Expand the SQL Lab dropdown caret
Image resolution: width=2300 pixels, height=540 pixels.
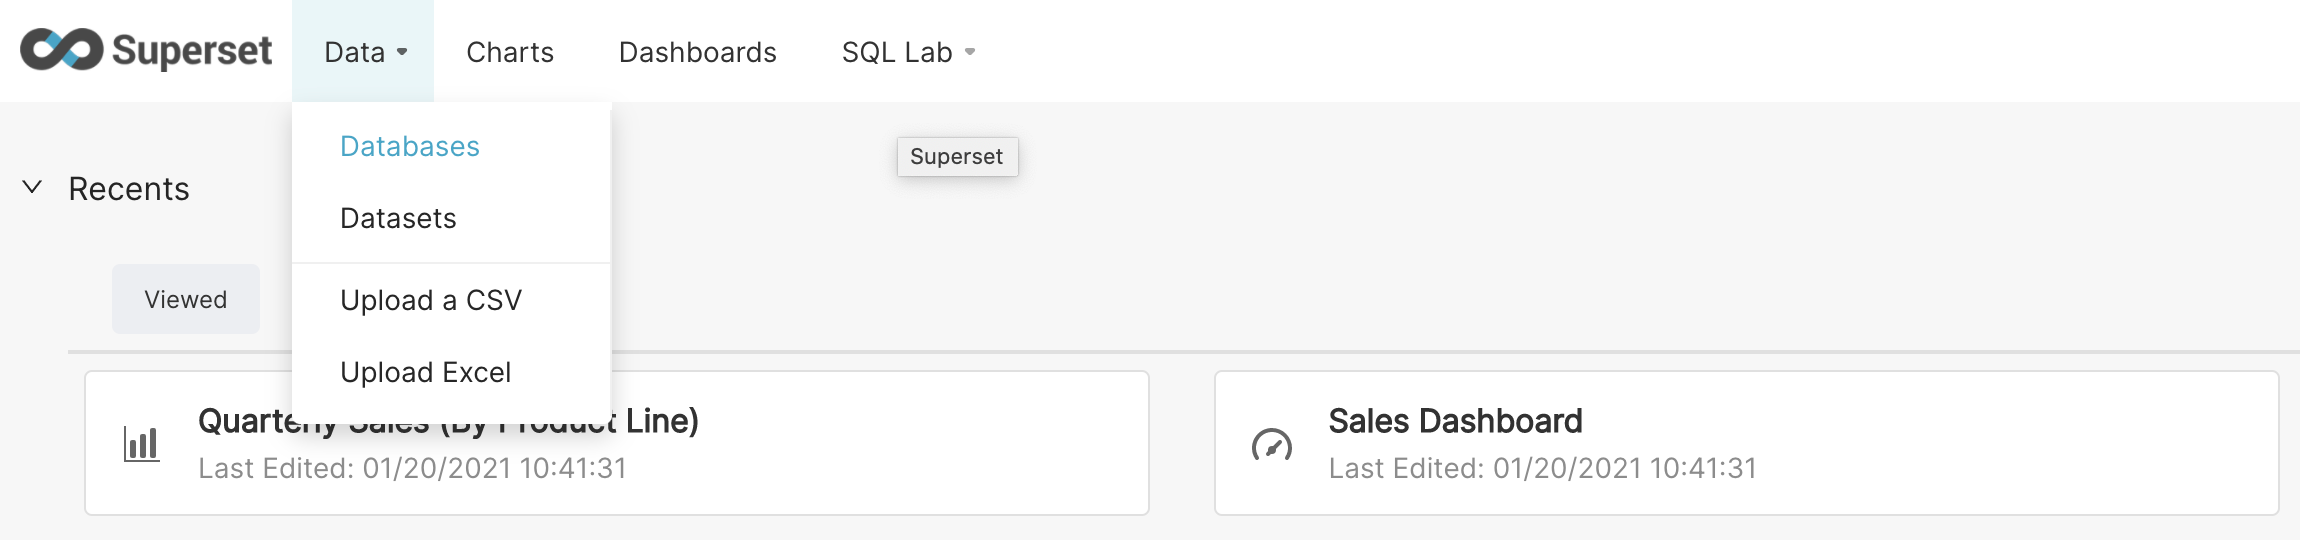tap(969, 52)
